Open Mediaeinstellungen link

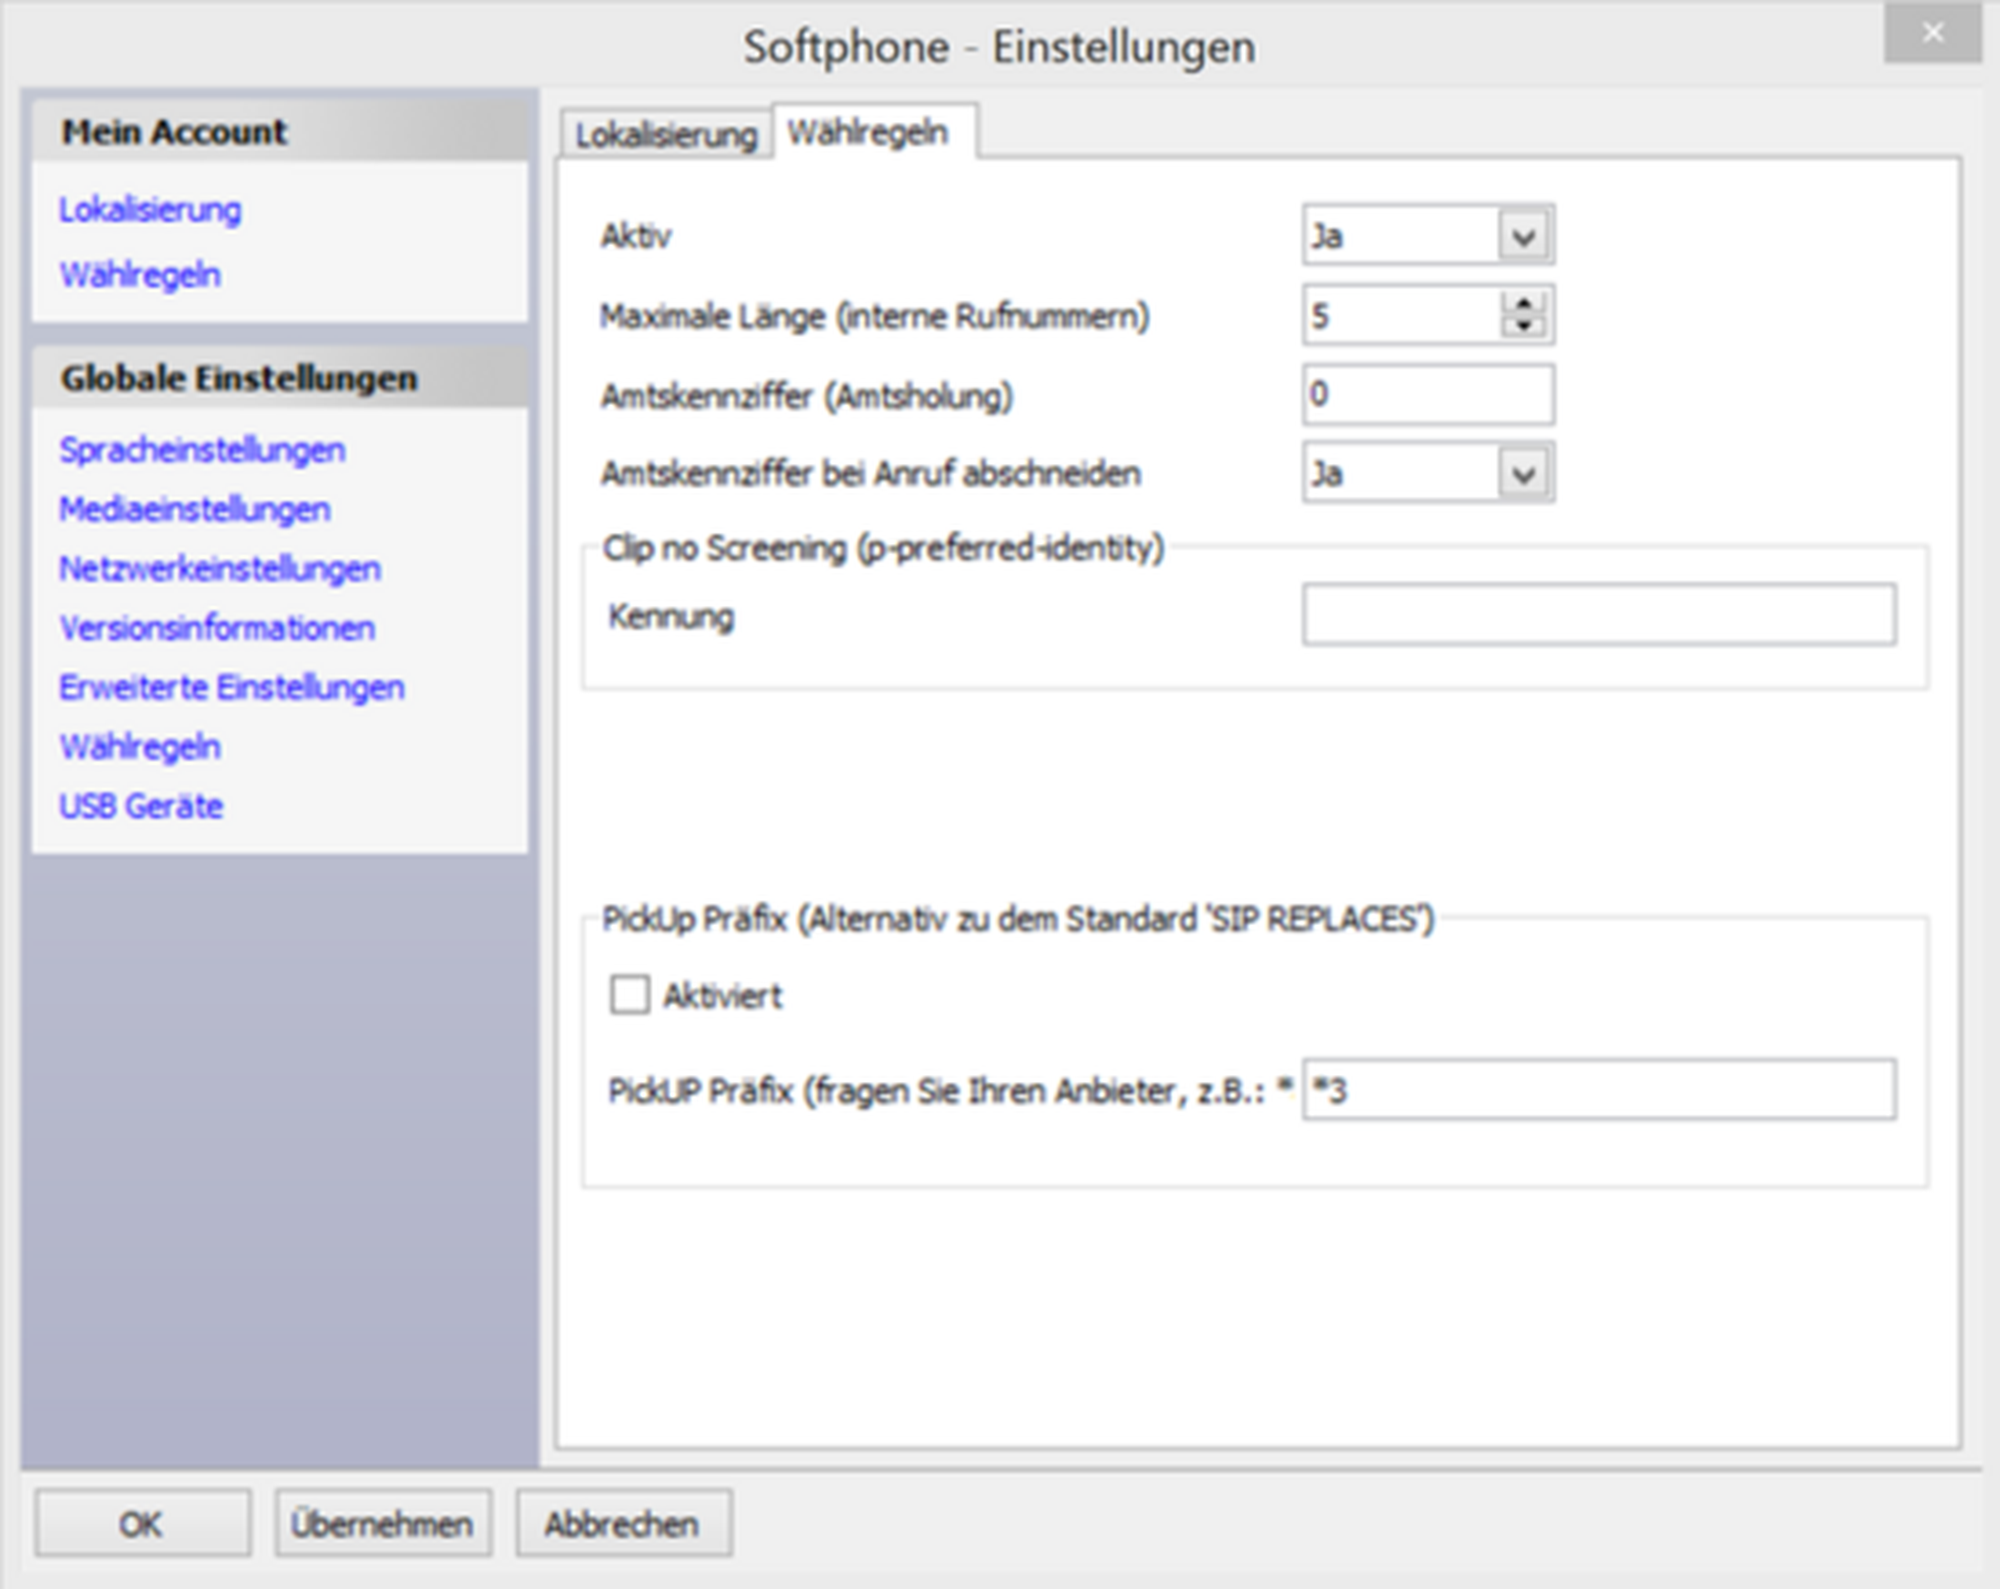click(195, 509)
